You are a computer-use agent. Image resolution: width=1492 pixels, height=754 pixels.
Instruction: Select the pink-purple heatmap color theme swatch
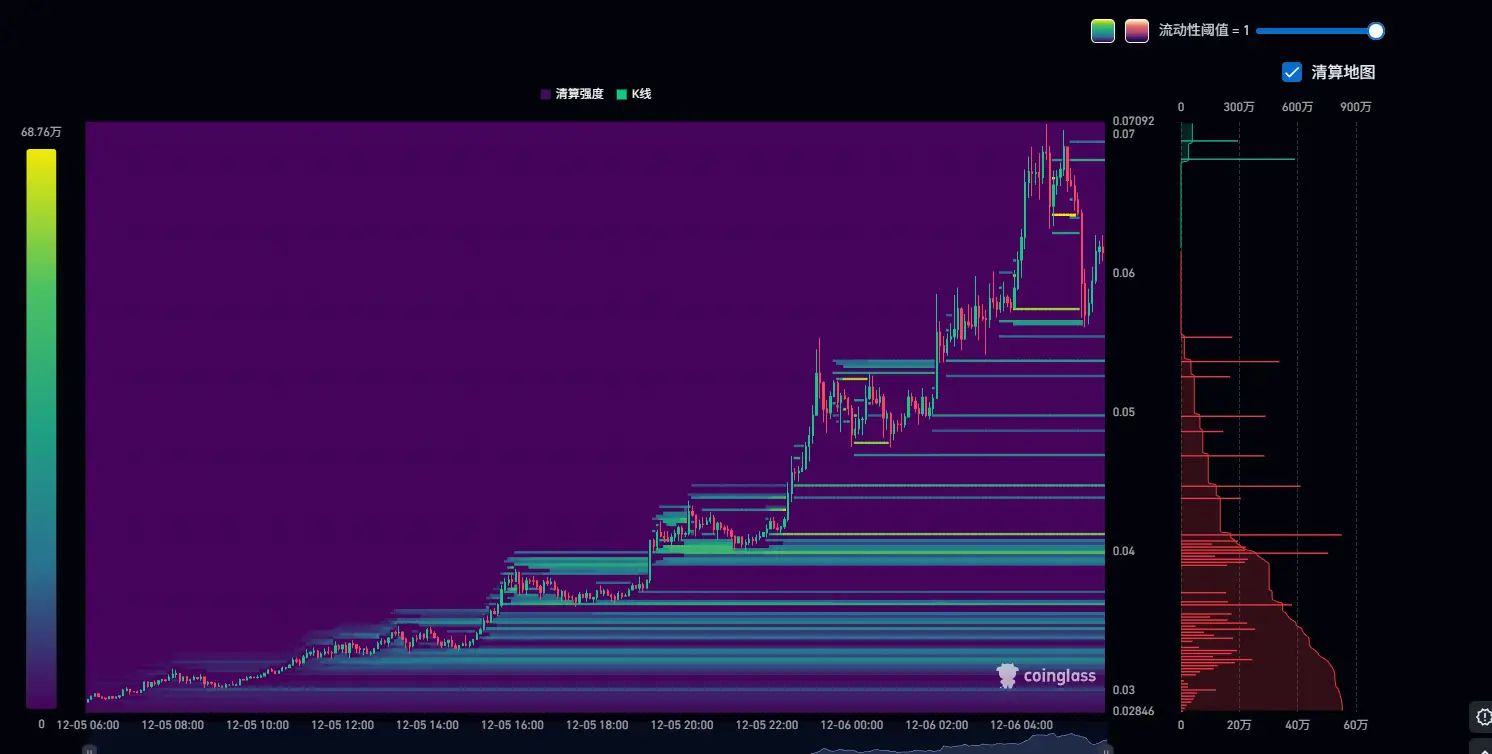coord(1136,31)
